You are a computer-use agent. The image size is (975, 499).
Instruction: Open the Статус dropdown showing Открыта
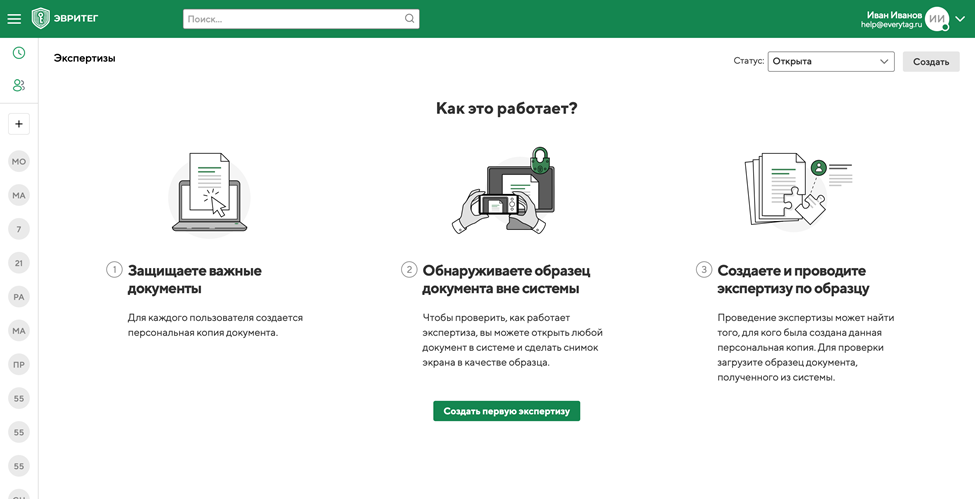pyautogui.click(x=830, y=62)
